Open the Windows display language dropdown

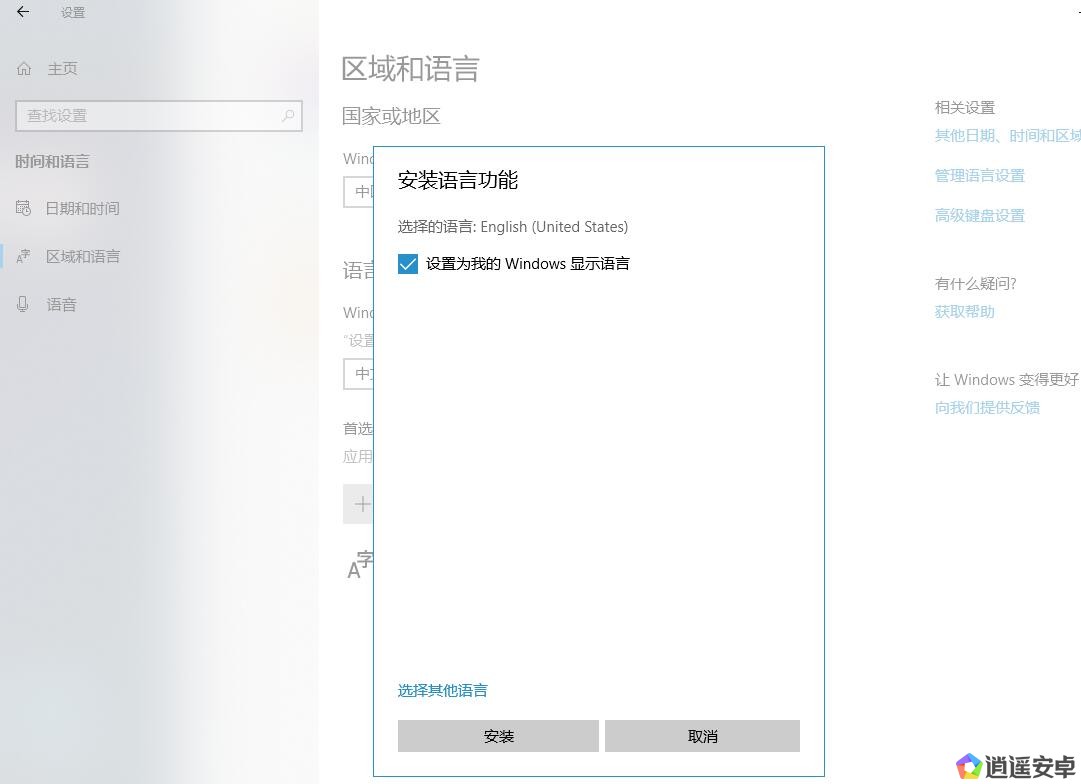click(358, 374)
